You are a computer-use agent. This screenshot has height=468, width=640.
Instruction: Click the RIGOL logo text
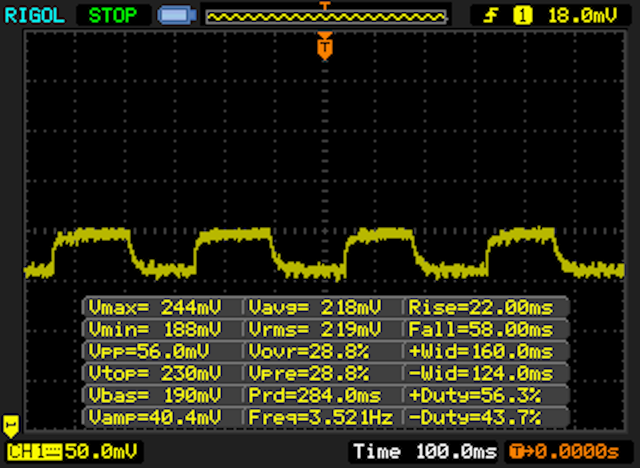tap(34, 16)
